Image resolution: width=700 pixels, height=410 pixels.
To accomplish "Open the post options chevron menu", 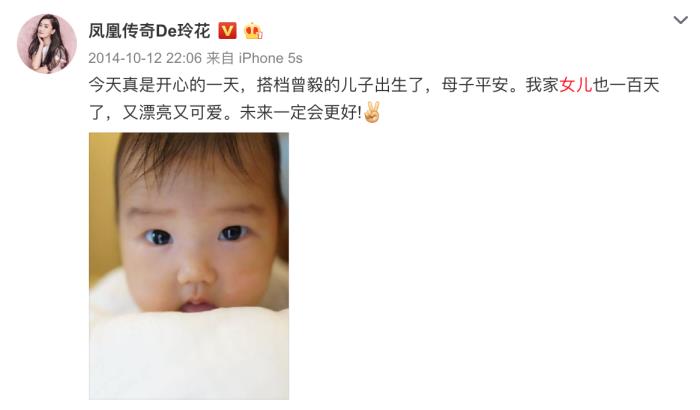I will [x=680, y=20].
